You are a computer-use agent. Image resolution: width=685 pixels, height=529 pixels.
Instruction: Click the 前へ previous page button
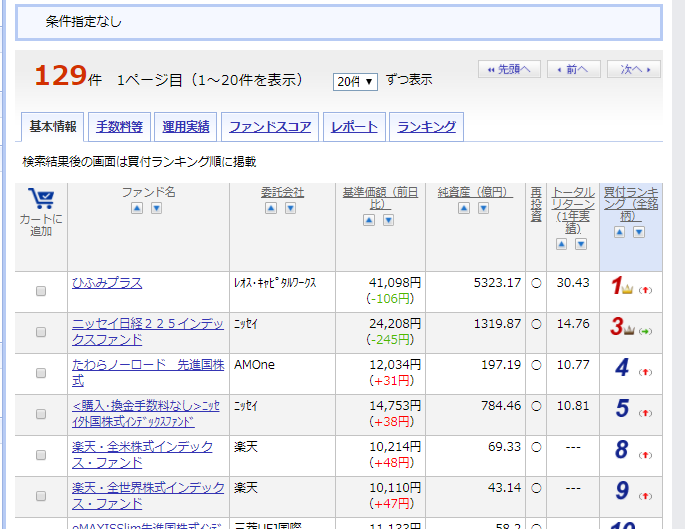point(574,69)
